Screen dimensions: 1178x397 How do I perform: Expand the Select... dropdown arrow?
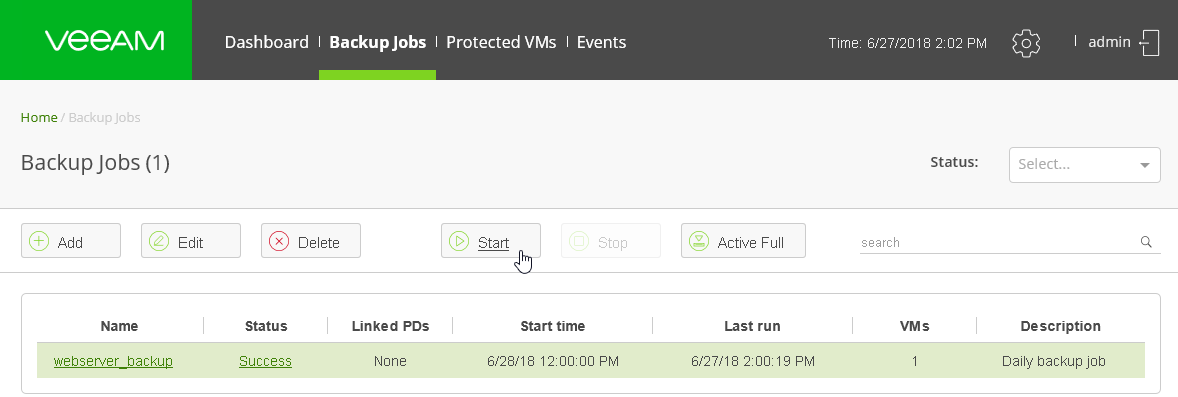tap(1144, 165)
